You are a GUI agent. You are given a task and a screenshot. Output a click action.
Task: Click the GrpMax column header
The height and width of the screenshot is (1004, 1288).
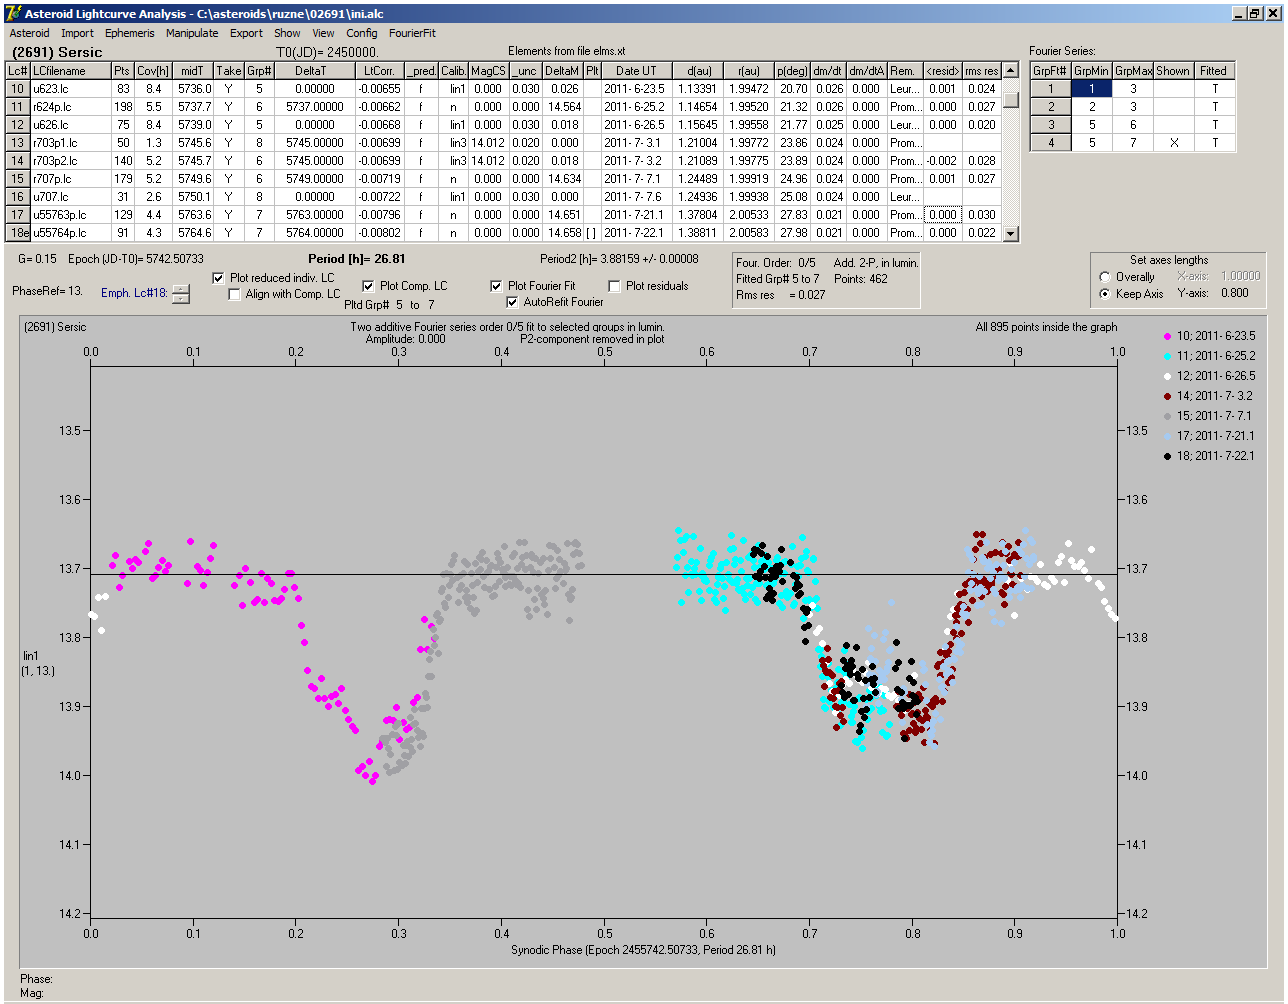click(x=1133, y=71)
